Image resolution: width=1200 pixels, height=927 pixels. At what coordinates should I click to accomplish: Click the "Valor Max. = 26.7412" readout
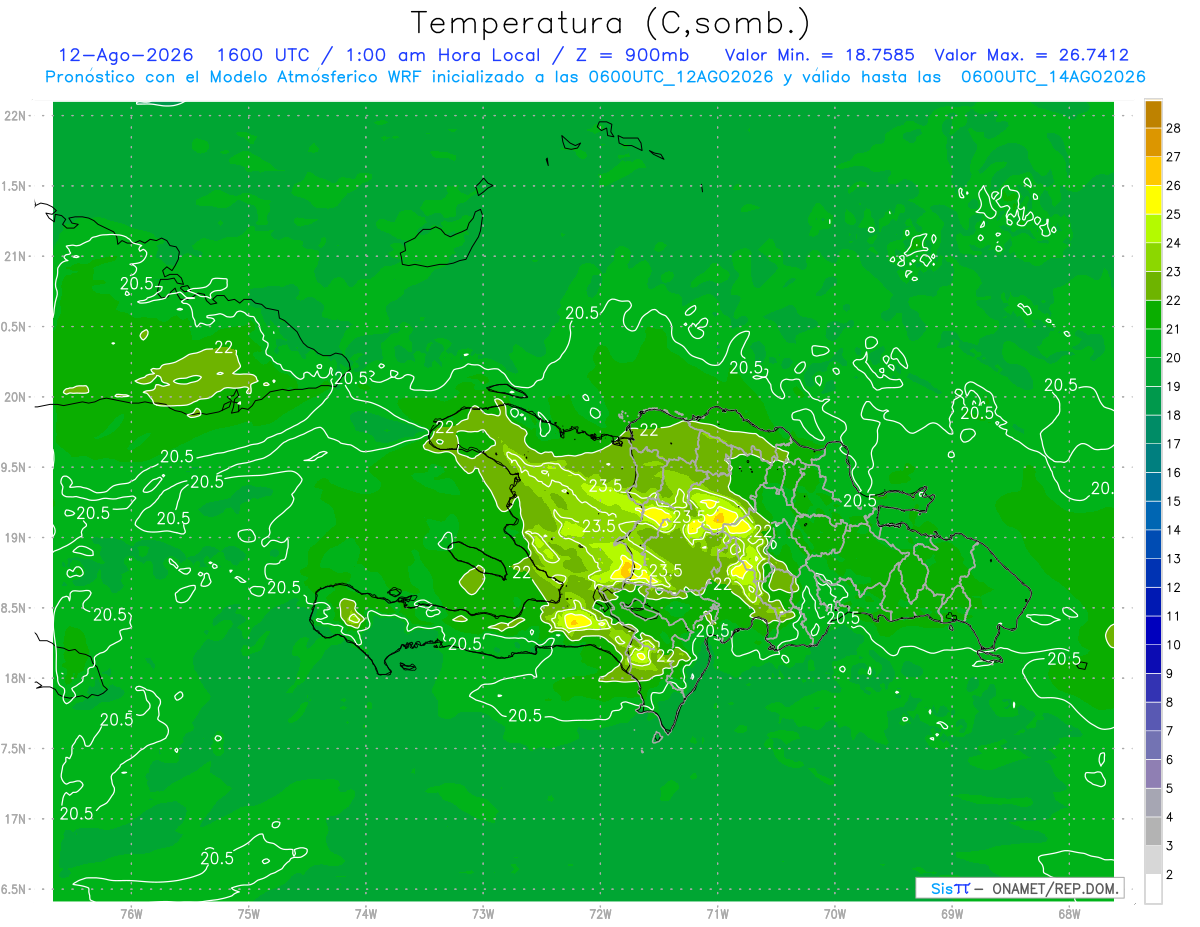pyautogui.click(x=1031, y=55)
